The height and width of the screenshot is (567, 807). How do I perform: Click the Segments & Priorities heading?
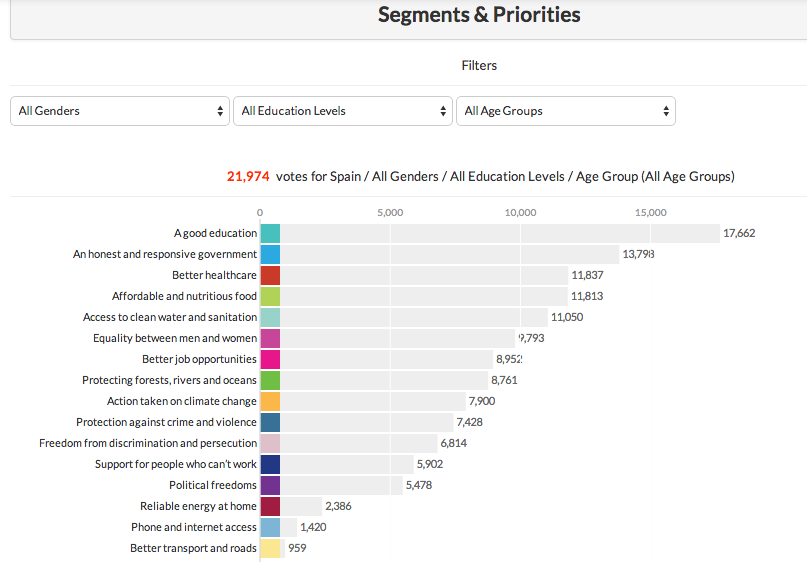(479, 15)
